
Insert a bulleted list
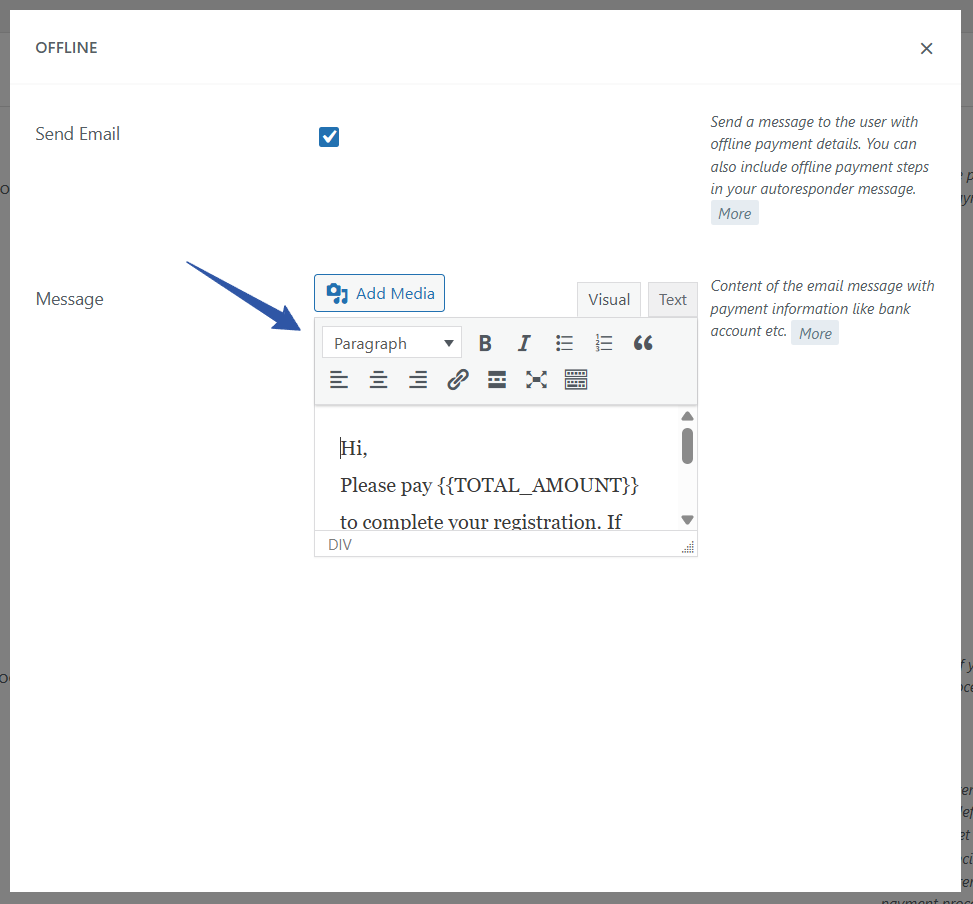coord(564,343)
